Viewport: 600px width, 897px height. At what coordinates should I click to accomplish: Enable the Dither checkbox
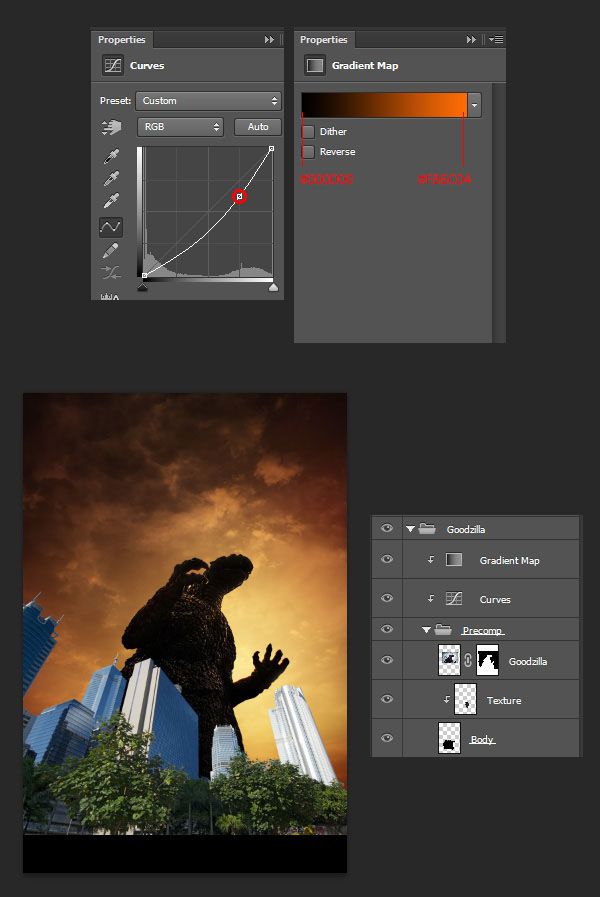click(x=308, y=132)
